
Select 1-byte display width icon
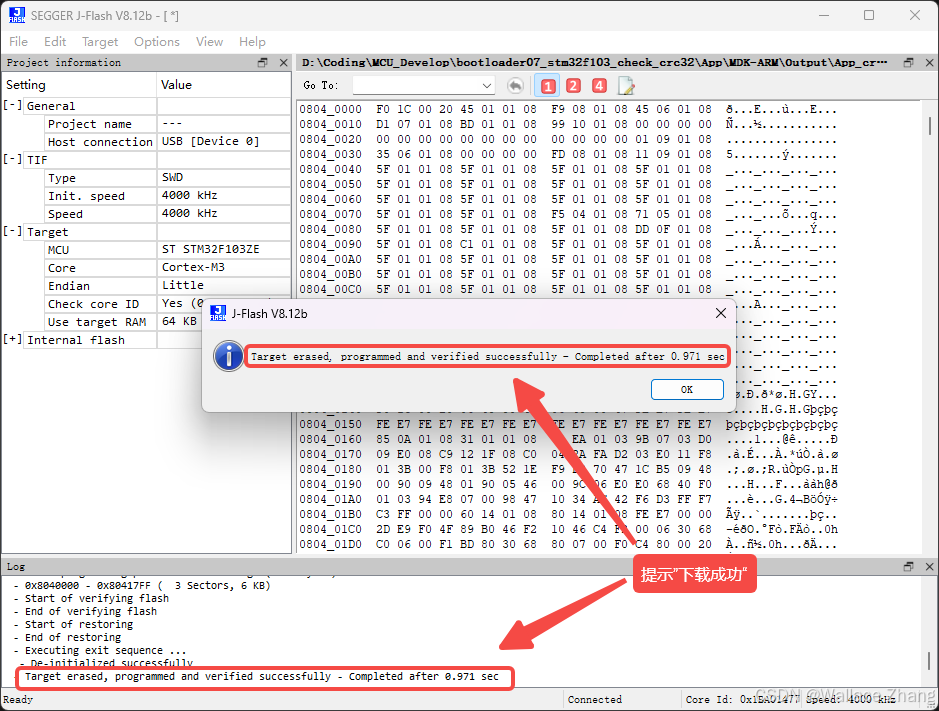[547, 86]
